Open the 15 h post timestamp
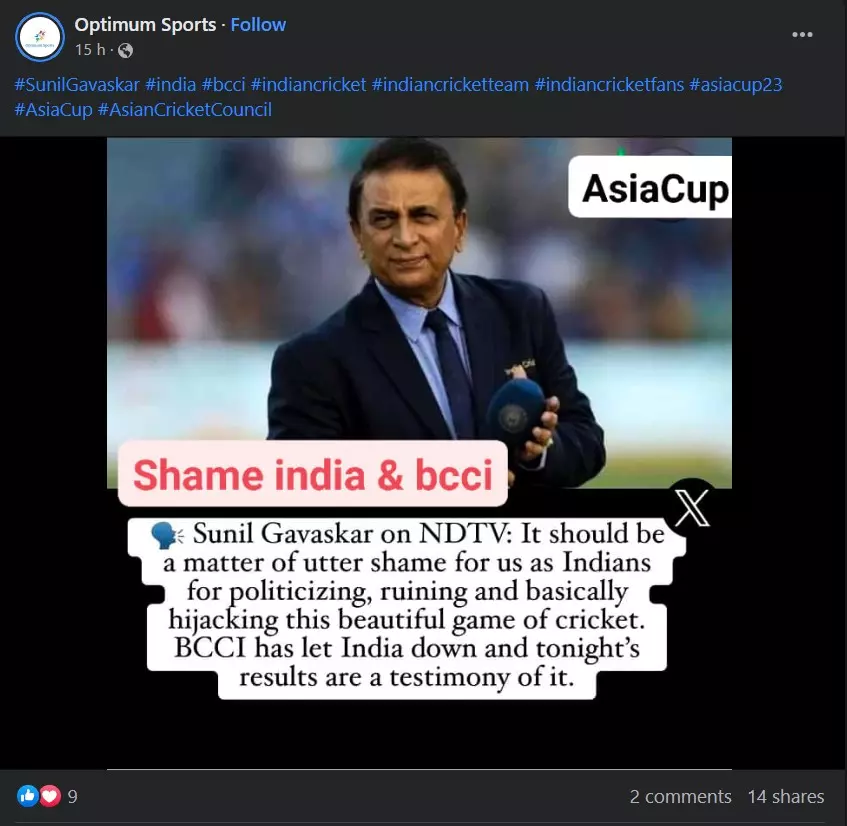 [x=90, y=50]
